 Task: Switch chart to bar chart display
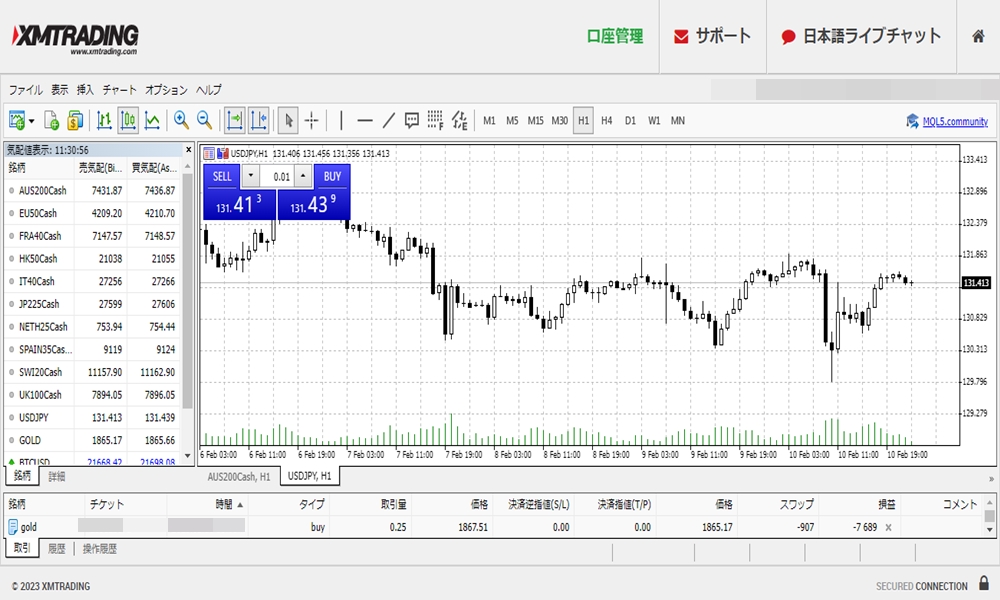pyautogui.click(x=104, y=121)
